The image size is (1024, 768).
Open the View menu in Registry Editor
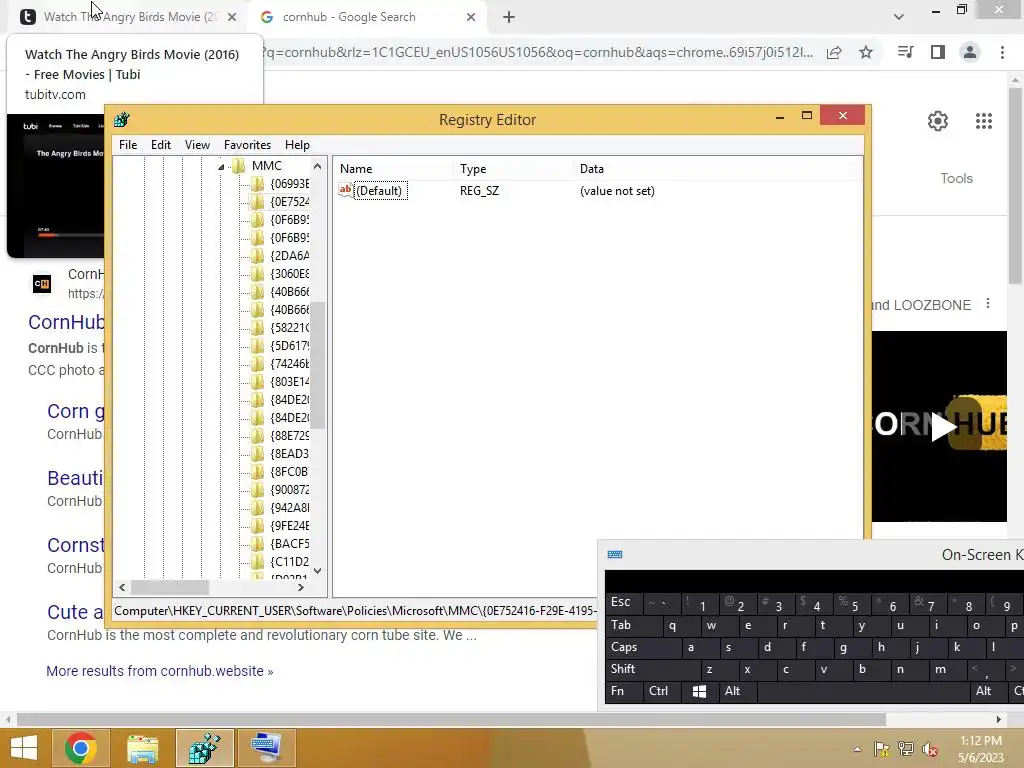point(197,145)
